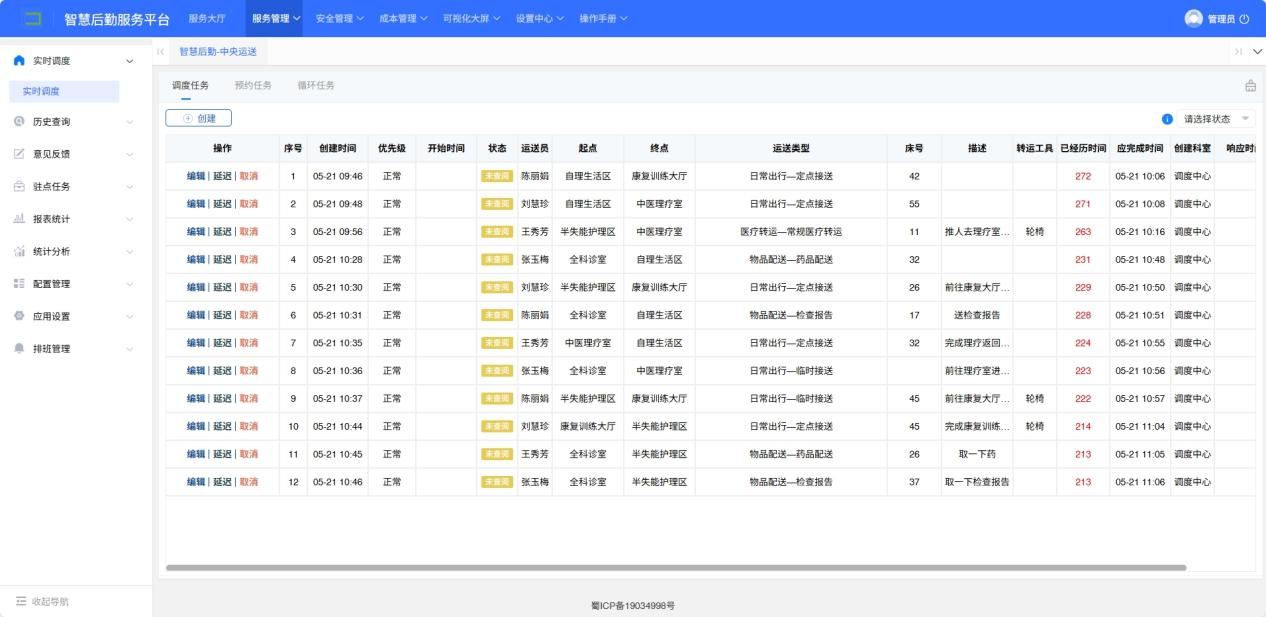Click the 实时调度 home icon

[x=19, y=62]
